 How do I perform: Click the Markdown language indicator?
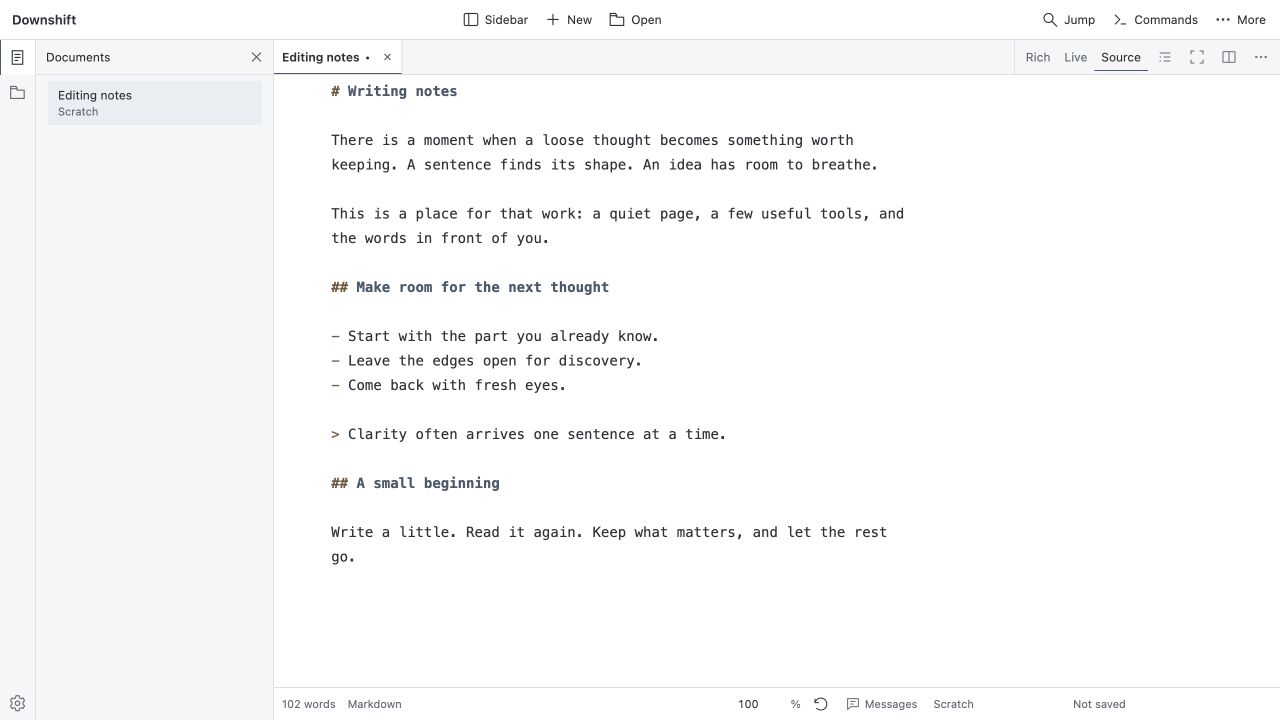375,704
